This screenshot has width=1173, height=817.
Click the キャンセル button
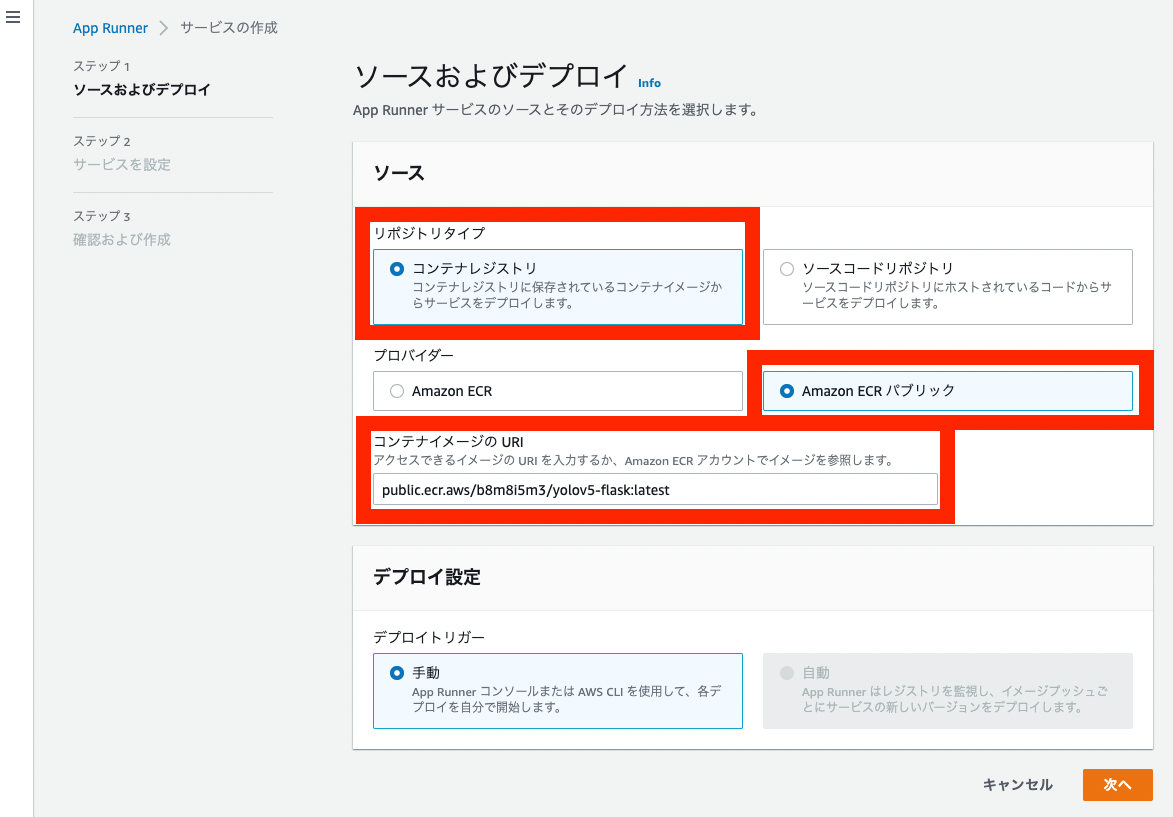[1017, 785]
